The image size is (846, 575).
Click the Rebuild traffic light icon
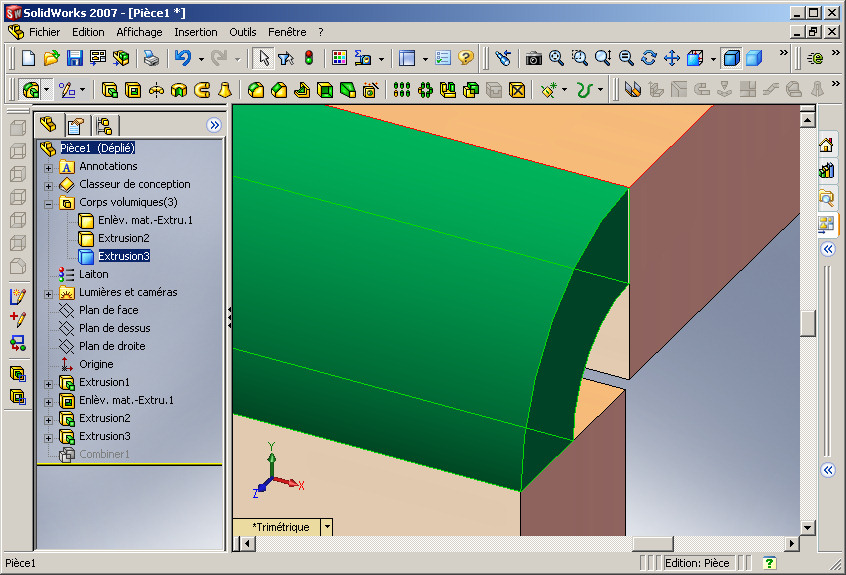click(309, 58)
